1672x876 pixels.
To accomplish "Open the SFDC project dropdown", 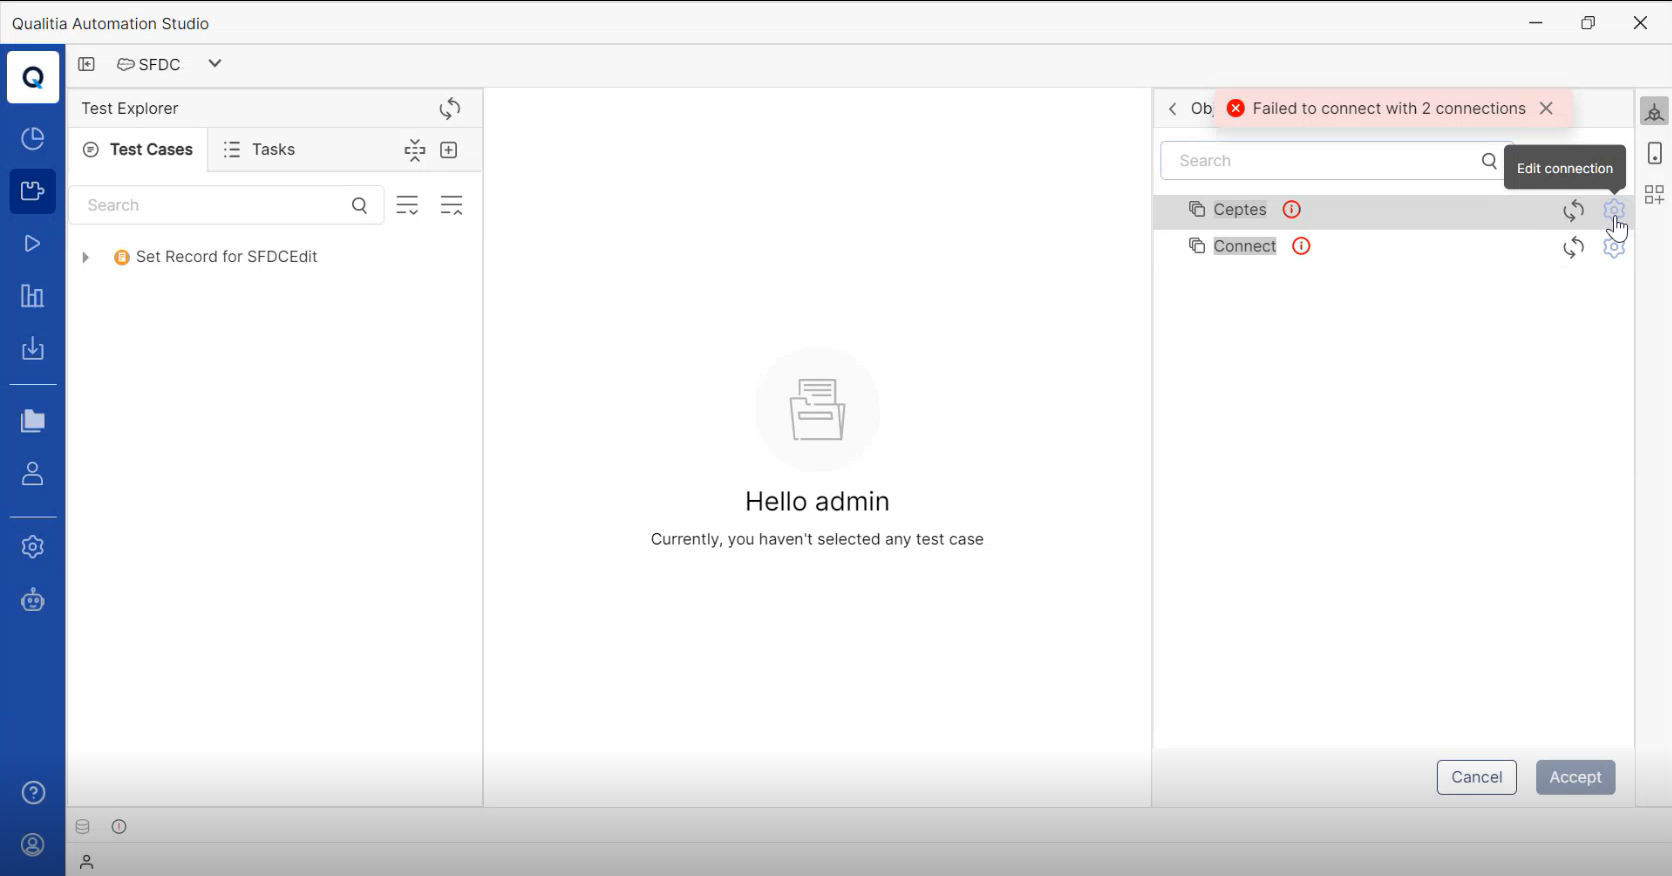I will (x=214, y=64).
